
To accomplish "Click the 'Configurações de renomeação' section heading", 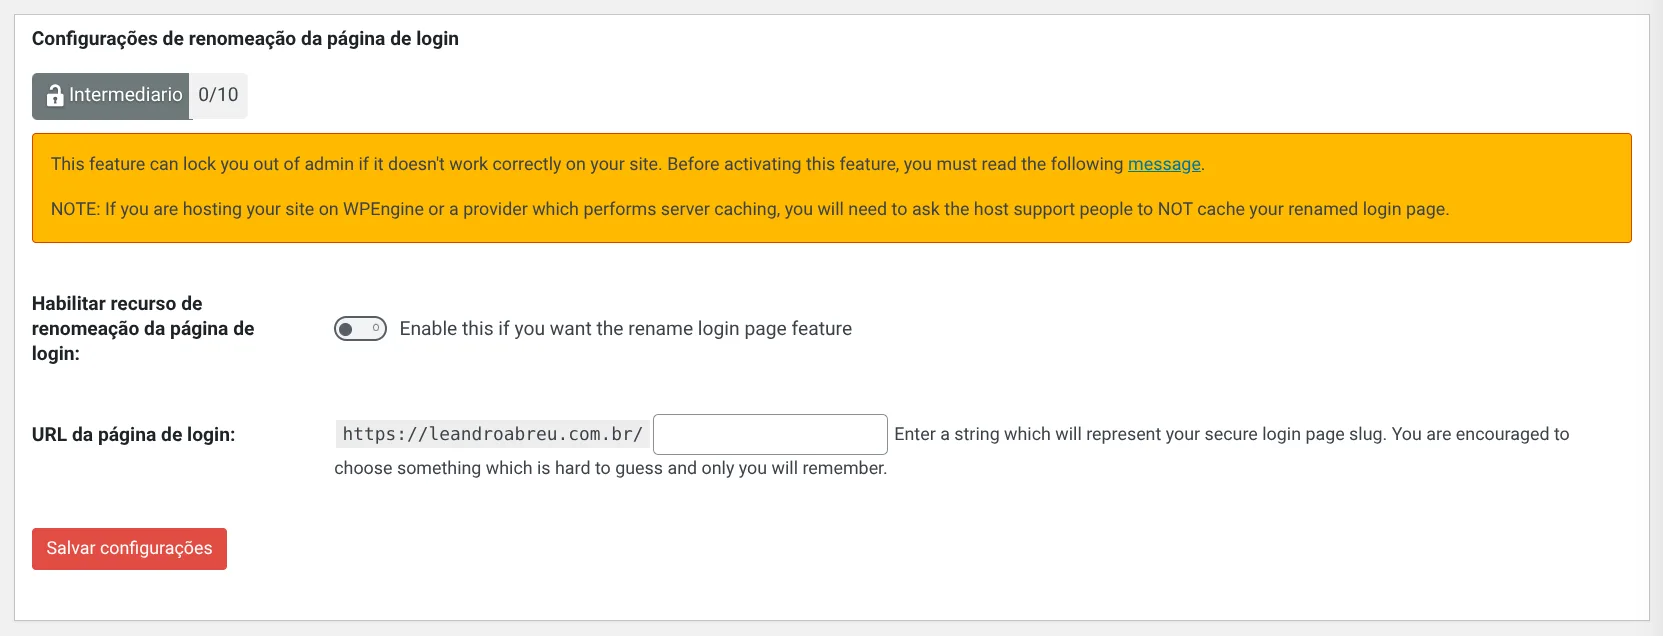I will [x=245, y=38].
